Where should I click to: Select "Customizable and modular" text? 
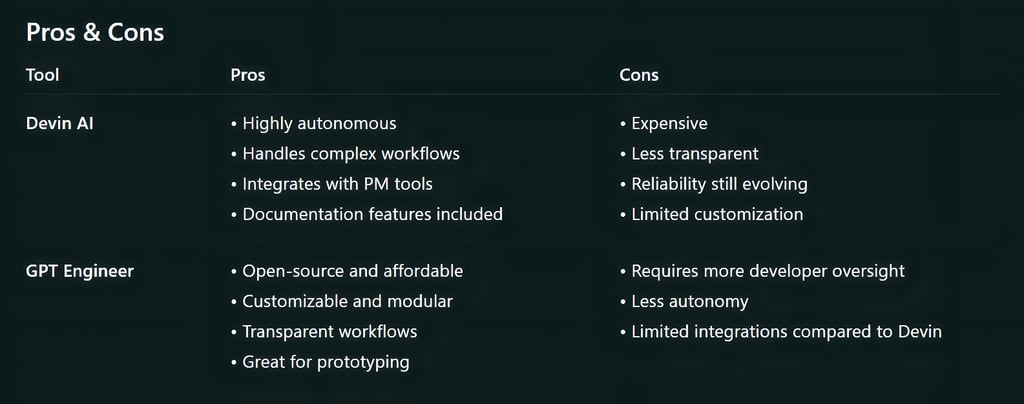point(347,301)
